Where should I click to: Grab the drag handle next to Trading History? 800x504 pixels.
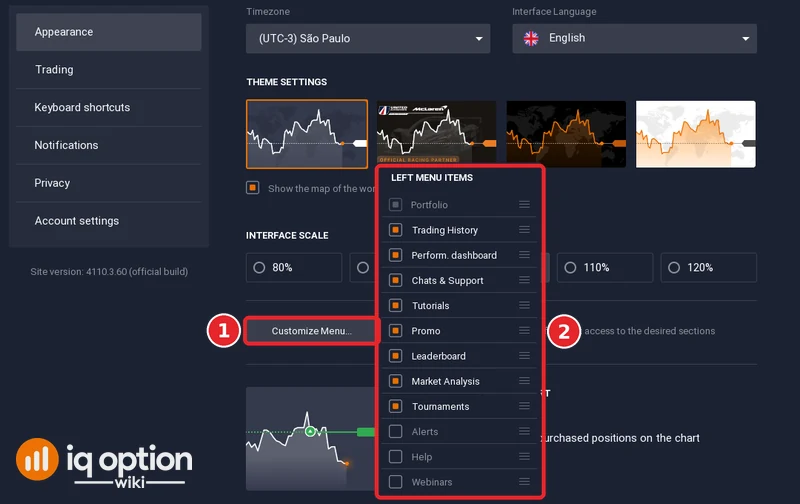tap(524, 230)
